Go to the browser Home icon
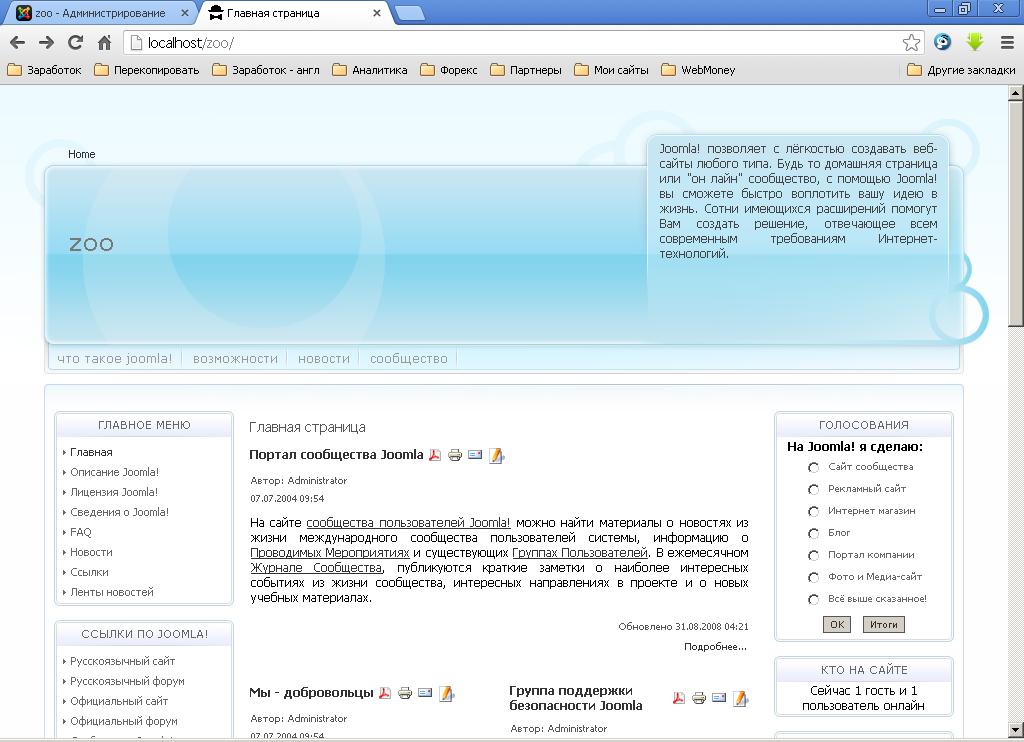 pyautogui.click(x=104, y=43)
